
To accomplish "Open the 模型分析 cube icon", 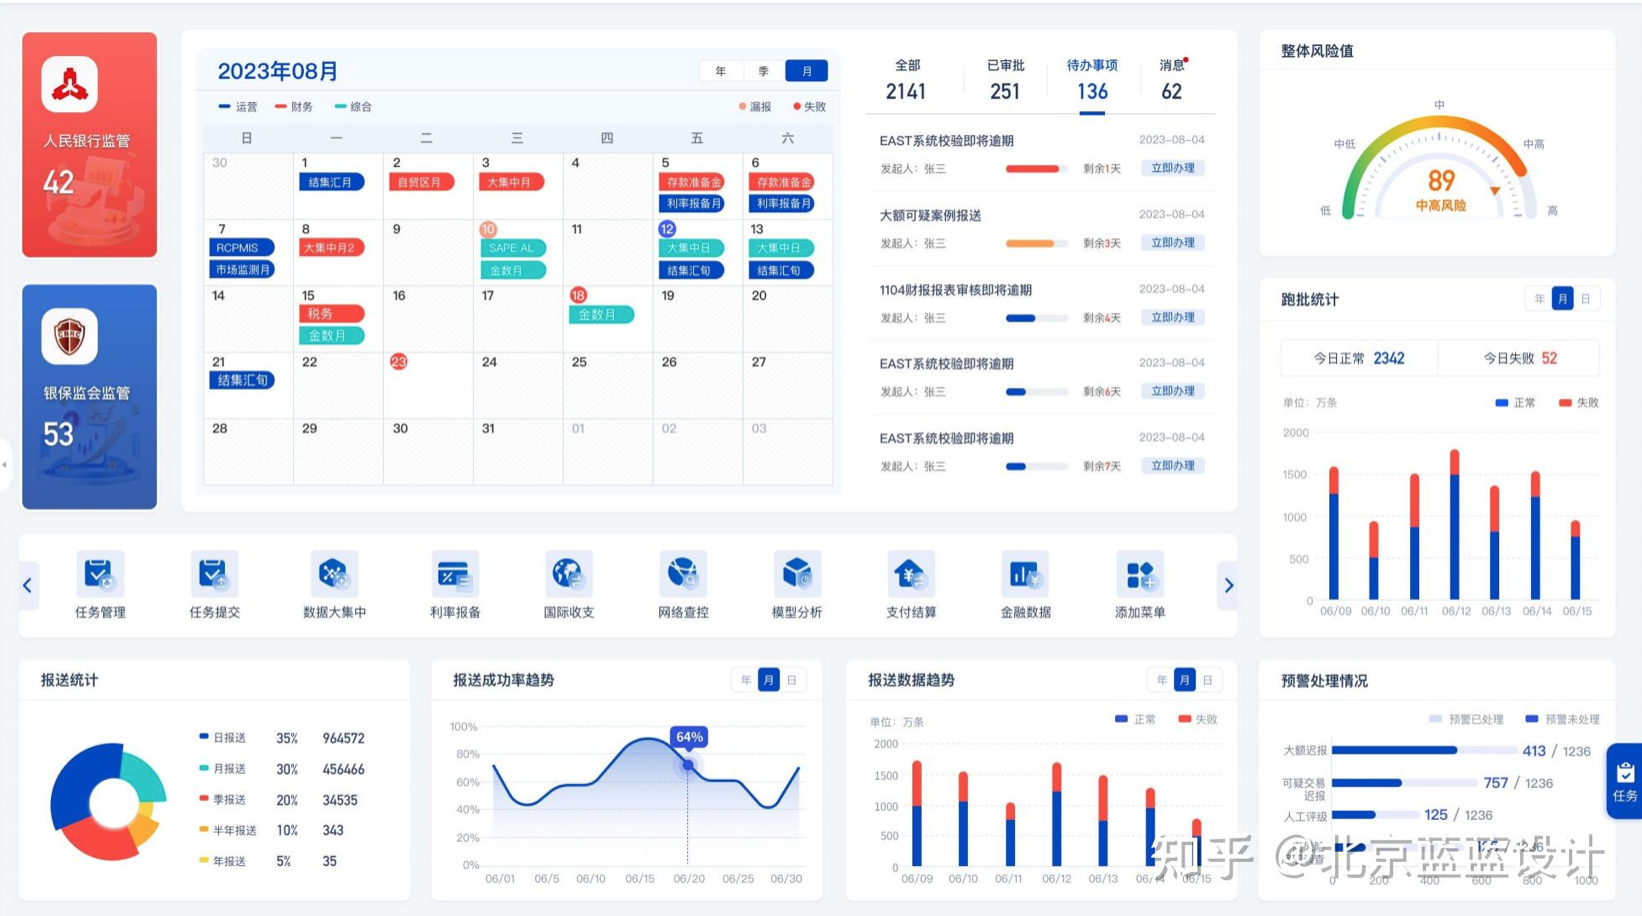I will pos(796,575).
